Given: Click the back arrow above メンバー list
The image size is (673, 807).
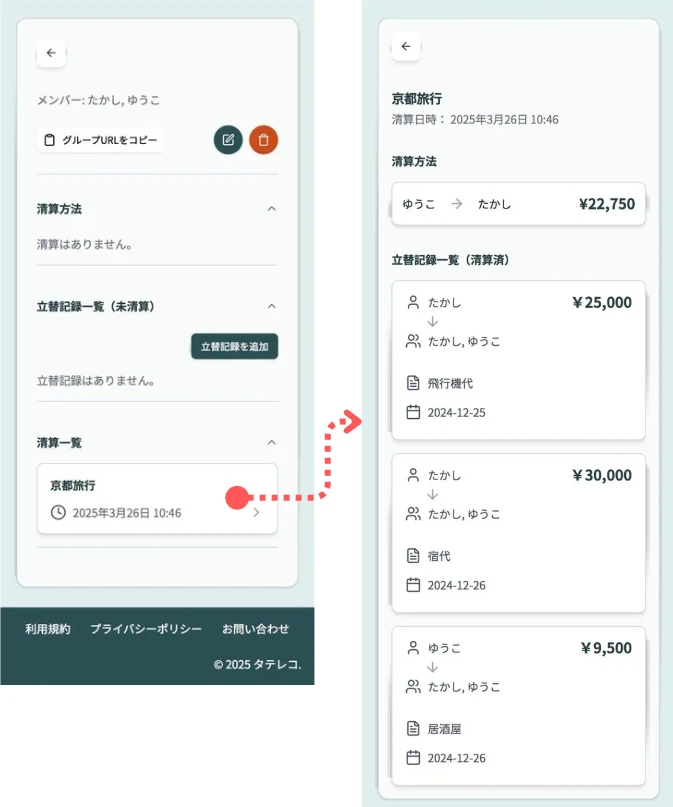Looking at the screenshot, I should click(51, 53).
